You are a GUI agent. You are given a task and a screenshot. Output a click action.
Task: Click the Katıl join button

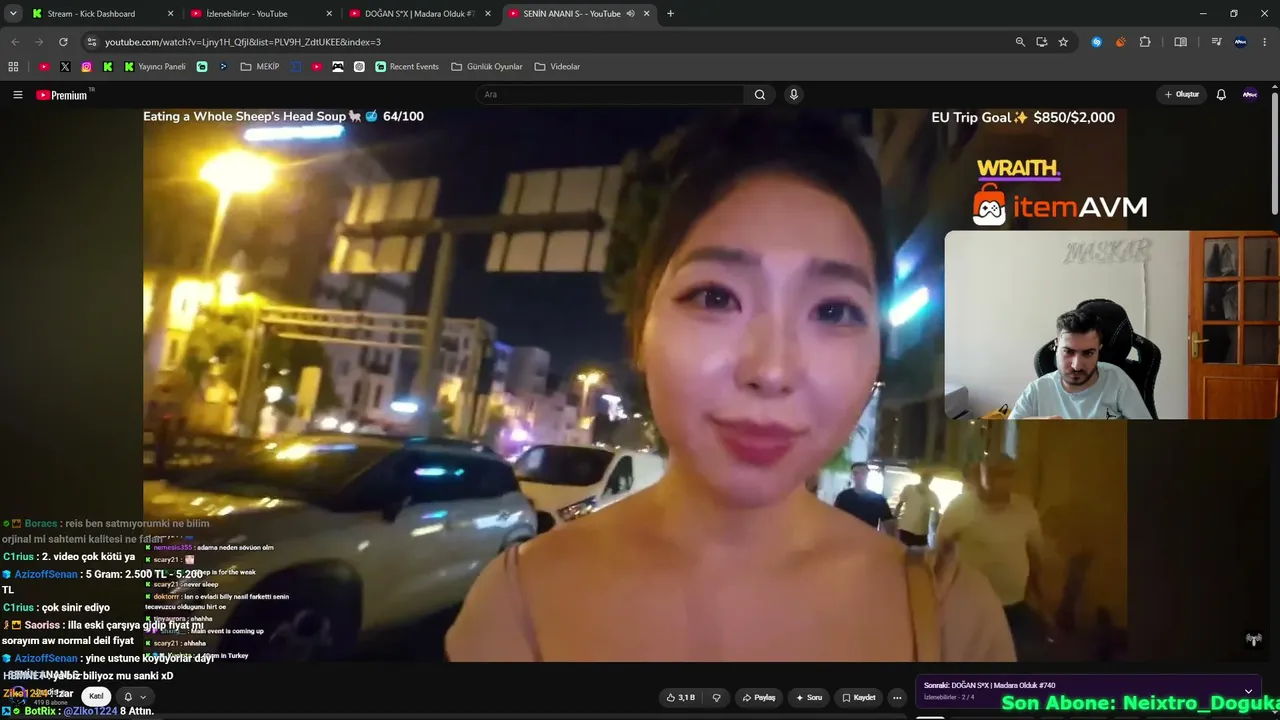[x=96, y=696]
